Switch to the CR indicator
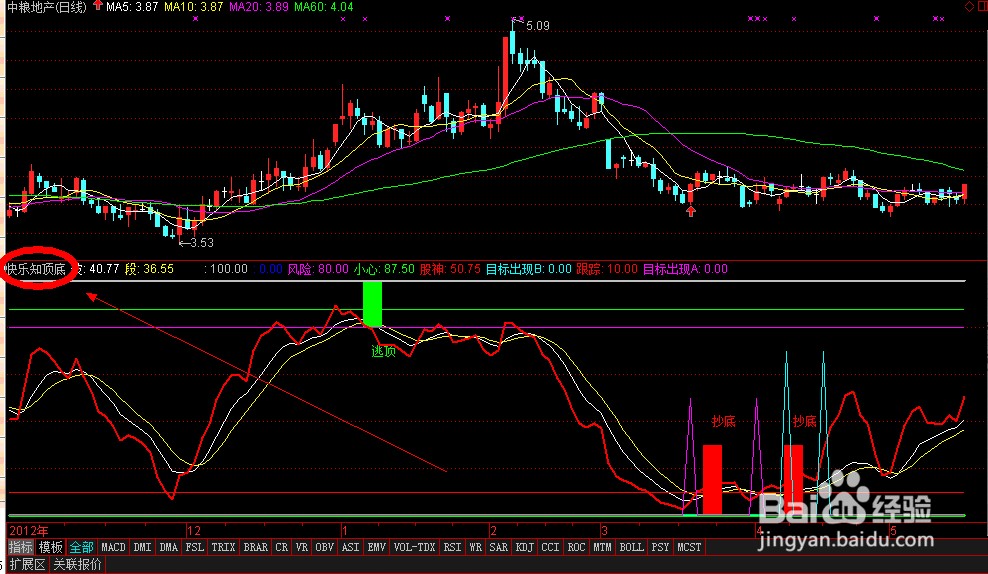Image resolution: width=988 pixels, height=574 pixels. tap(281, 547)
